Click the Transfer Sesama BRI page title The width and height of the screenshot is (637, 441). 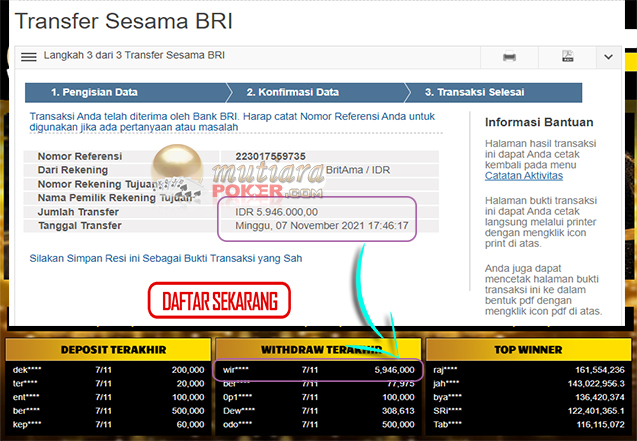(x=124, y=21)
